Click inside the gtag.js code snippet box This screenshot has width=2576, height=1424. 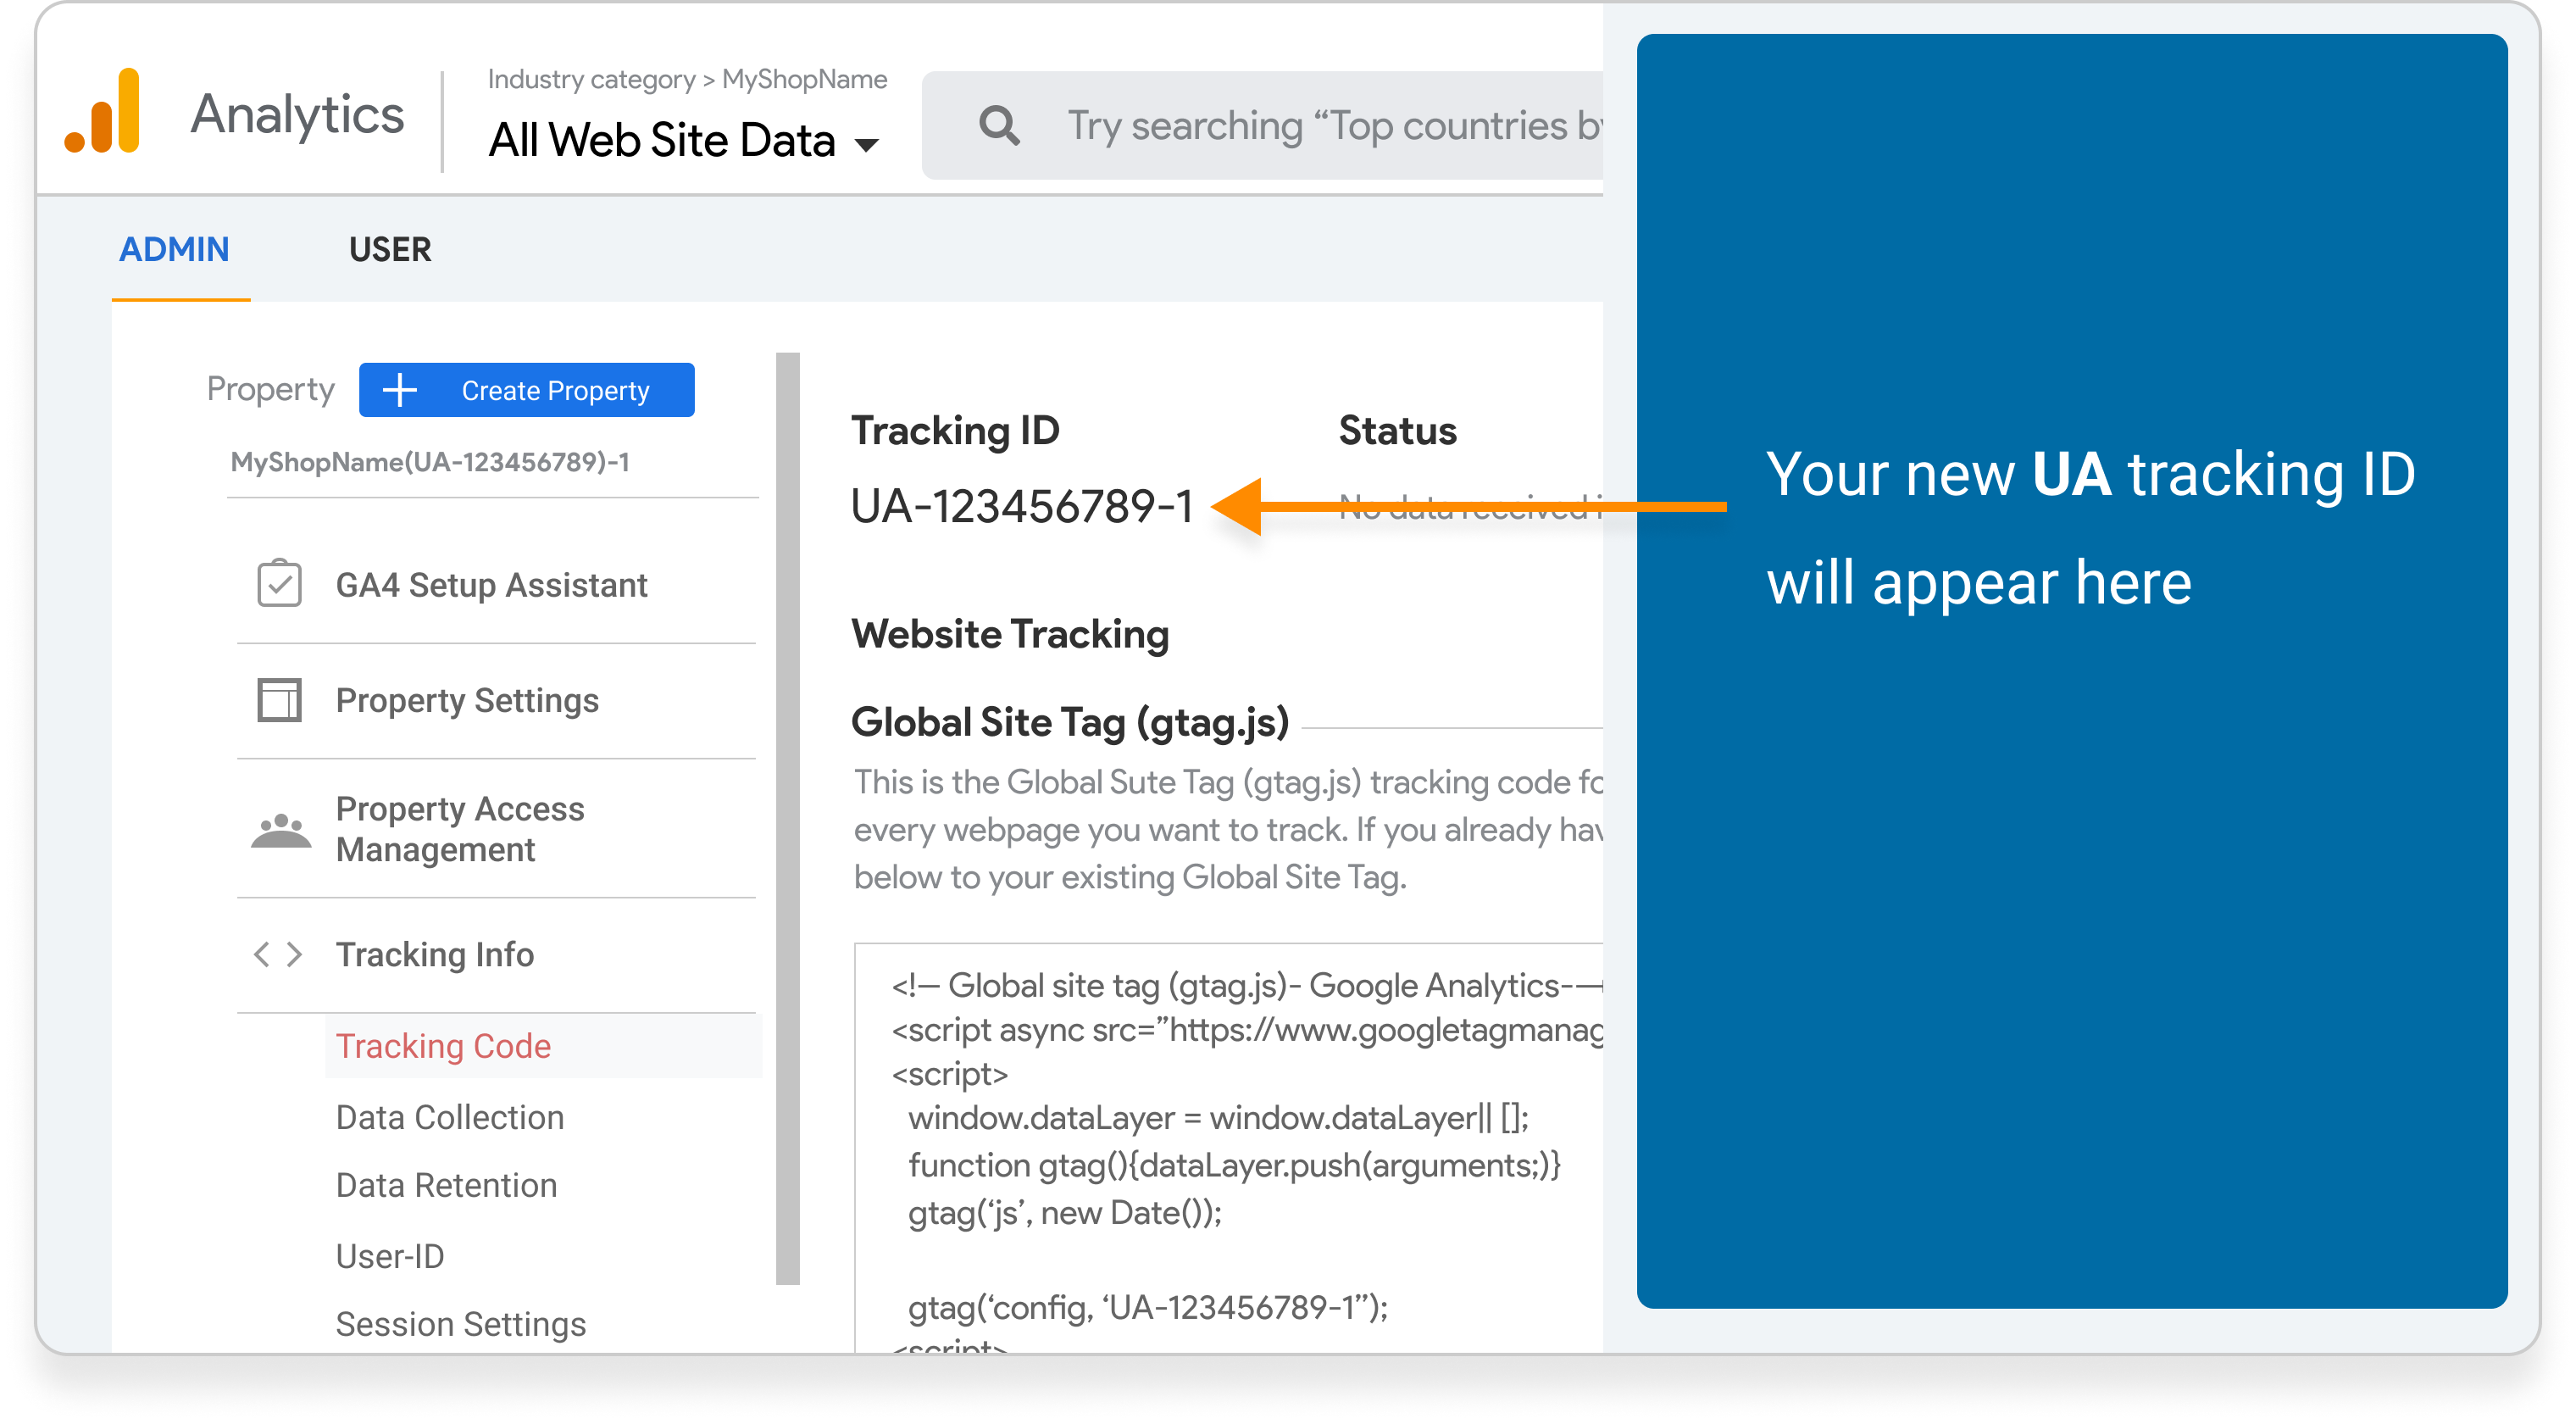pyautogui.click(x=1228, y=1148)
